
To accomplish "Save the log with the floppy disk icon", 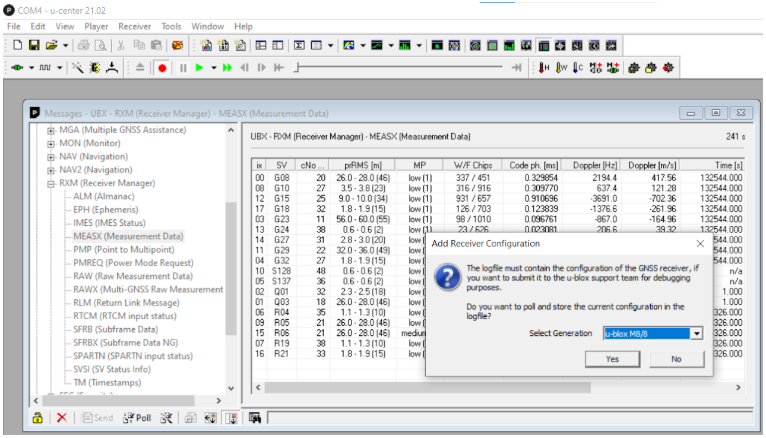I will (x=34, y=45).
